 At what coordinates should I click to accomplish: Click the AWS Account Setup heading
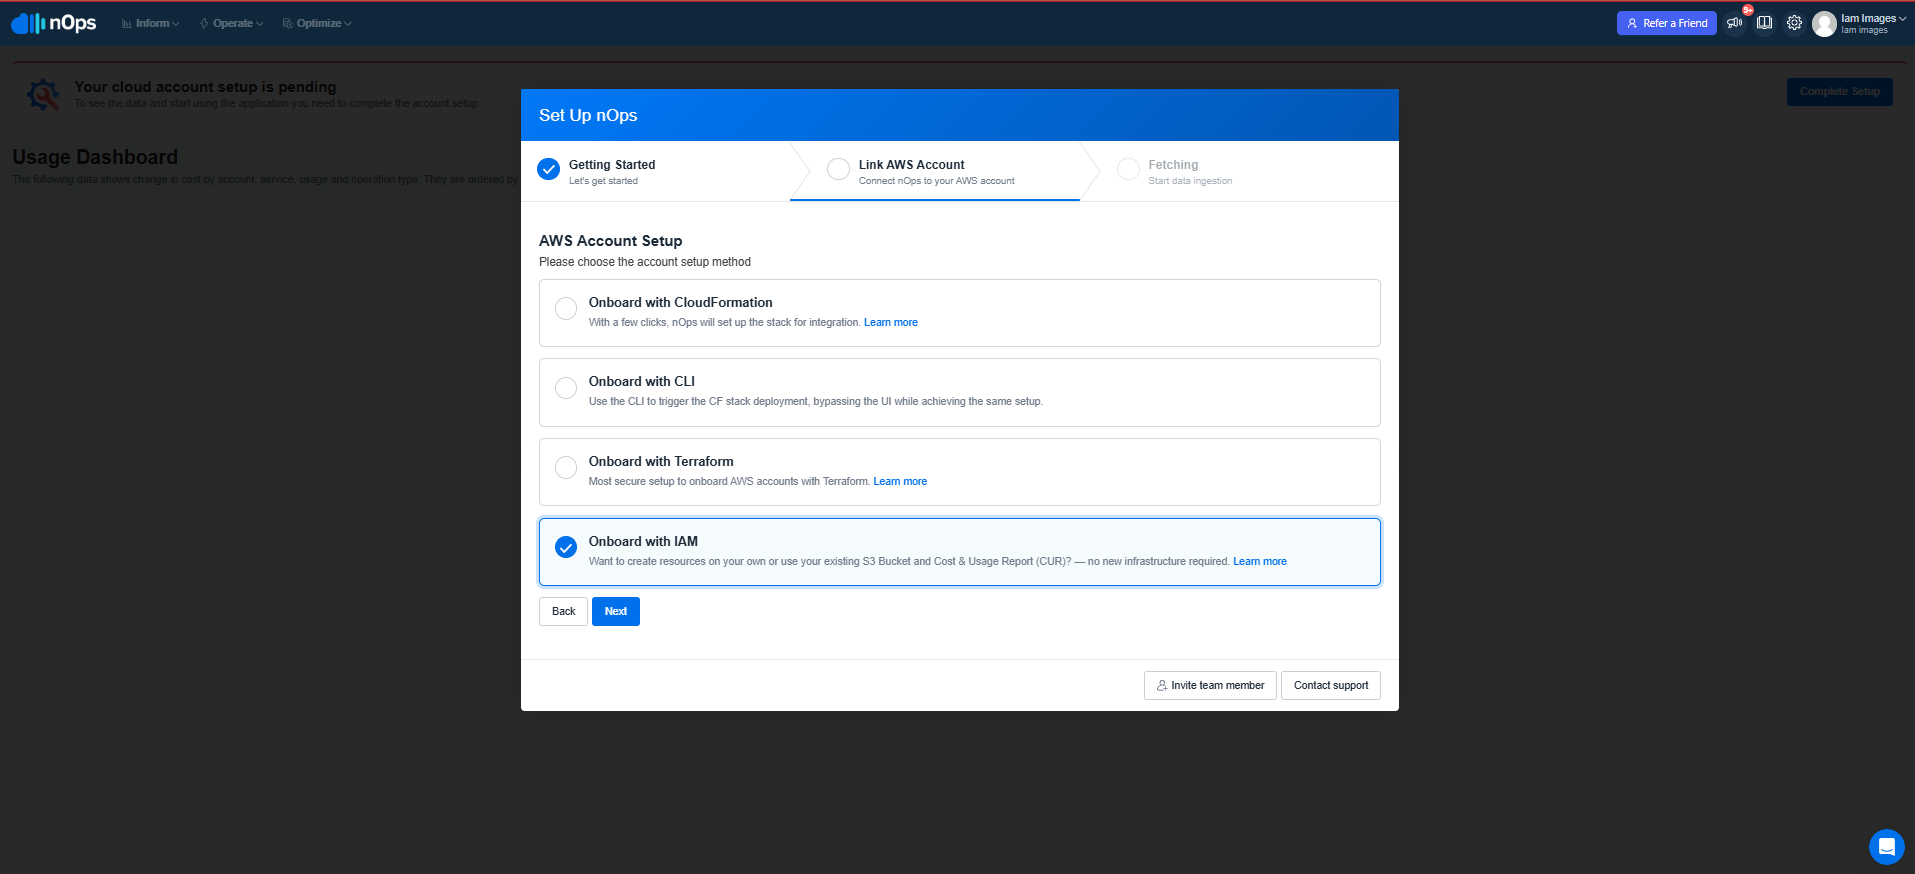[x=611, y=240]
